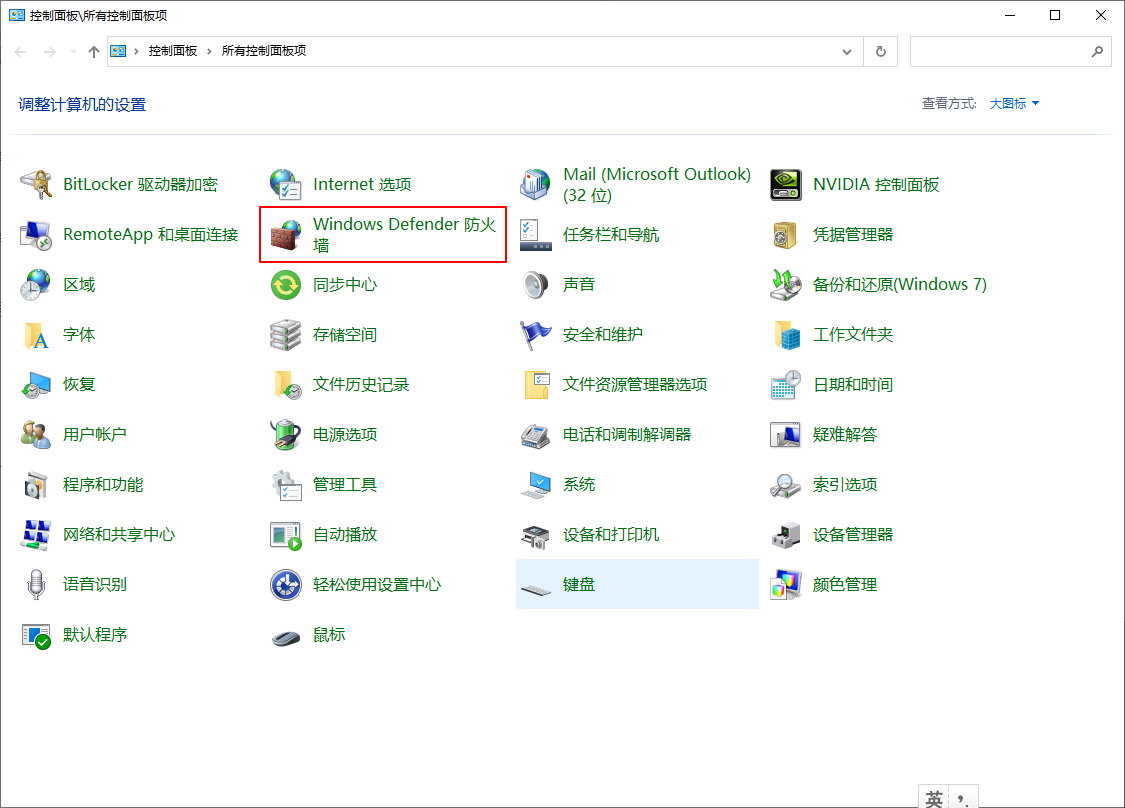Viewport: 1125px width, 808px height.
Task: Expand chevron before 控制面板 breadcrumb
Action: point(136,51)
